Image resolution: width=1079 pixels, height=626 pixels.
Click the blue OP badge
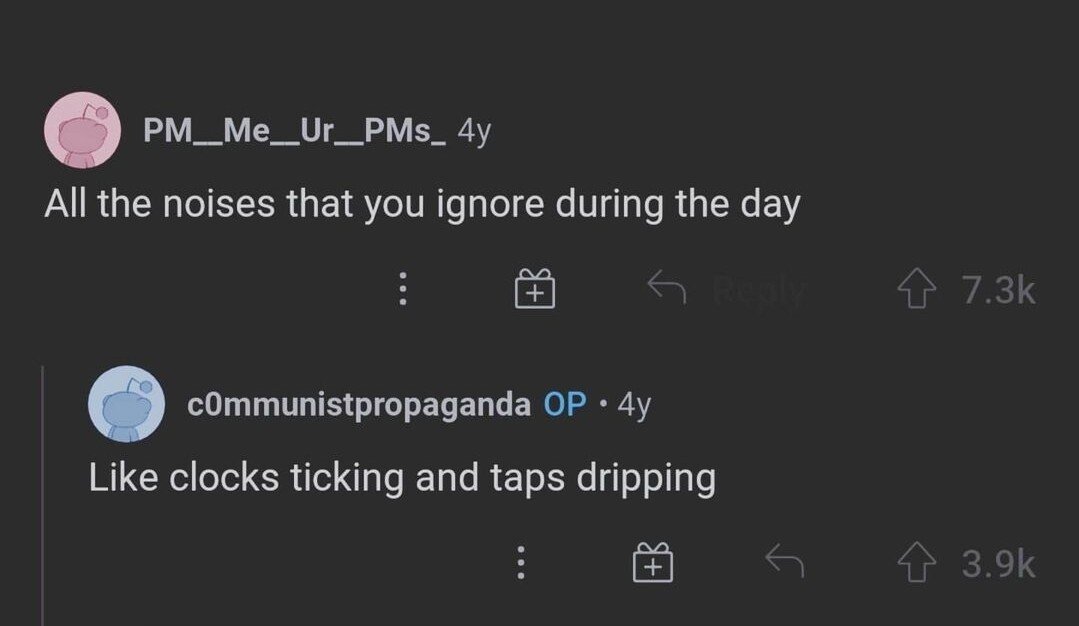[564, 404]
